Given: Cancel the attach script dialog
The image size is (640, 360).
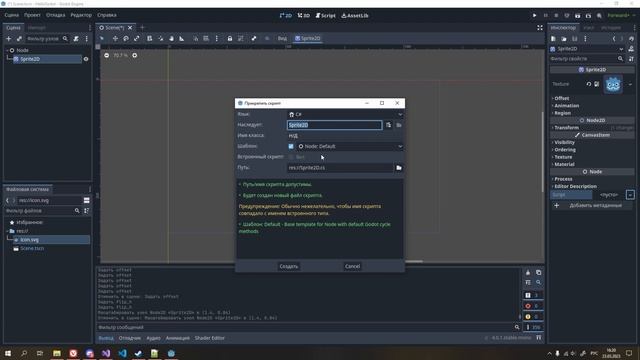Looking at the screenshot, I should (x=352, y=266).
